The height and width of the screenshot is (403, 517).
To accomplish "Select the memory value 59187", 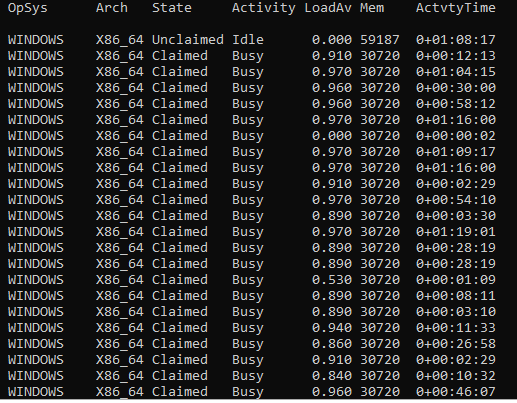I will 380,40.
